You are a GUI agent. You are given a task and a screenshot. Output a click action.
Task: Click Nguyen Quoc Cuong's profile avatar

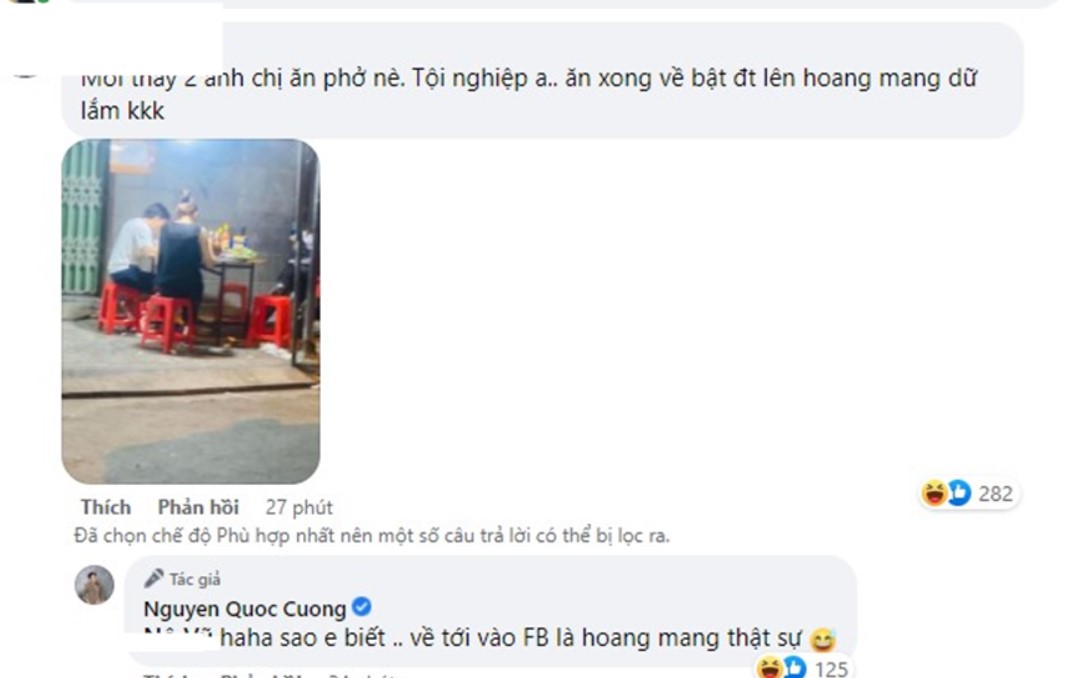coord(94,585)
